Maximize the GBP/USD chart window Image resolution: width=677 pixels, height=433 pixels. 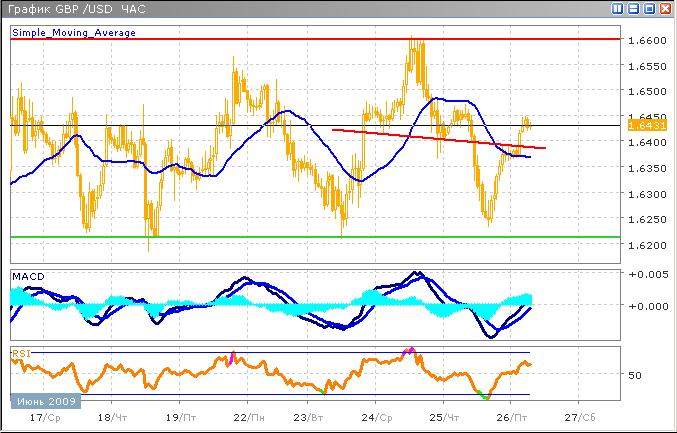[650, 8]
